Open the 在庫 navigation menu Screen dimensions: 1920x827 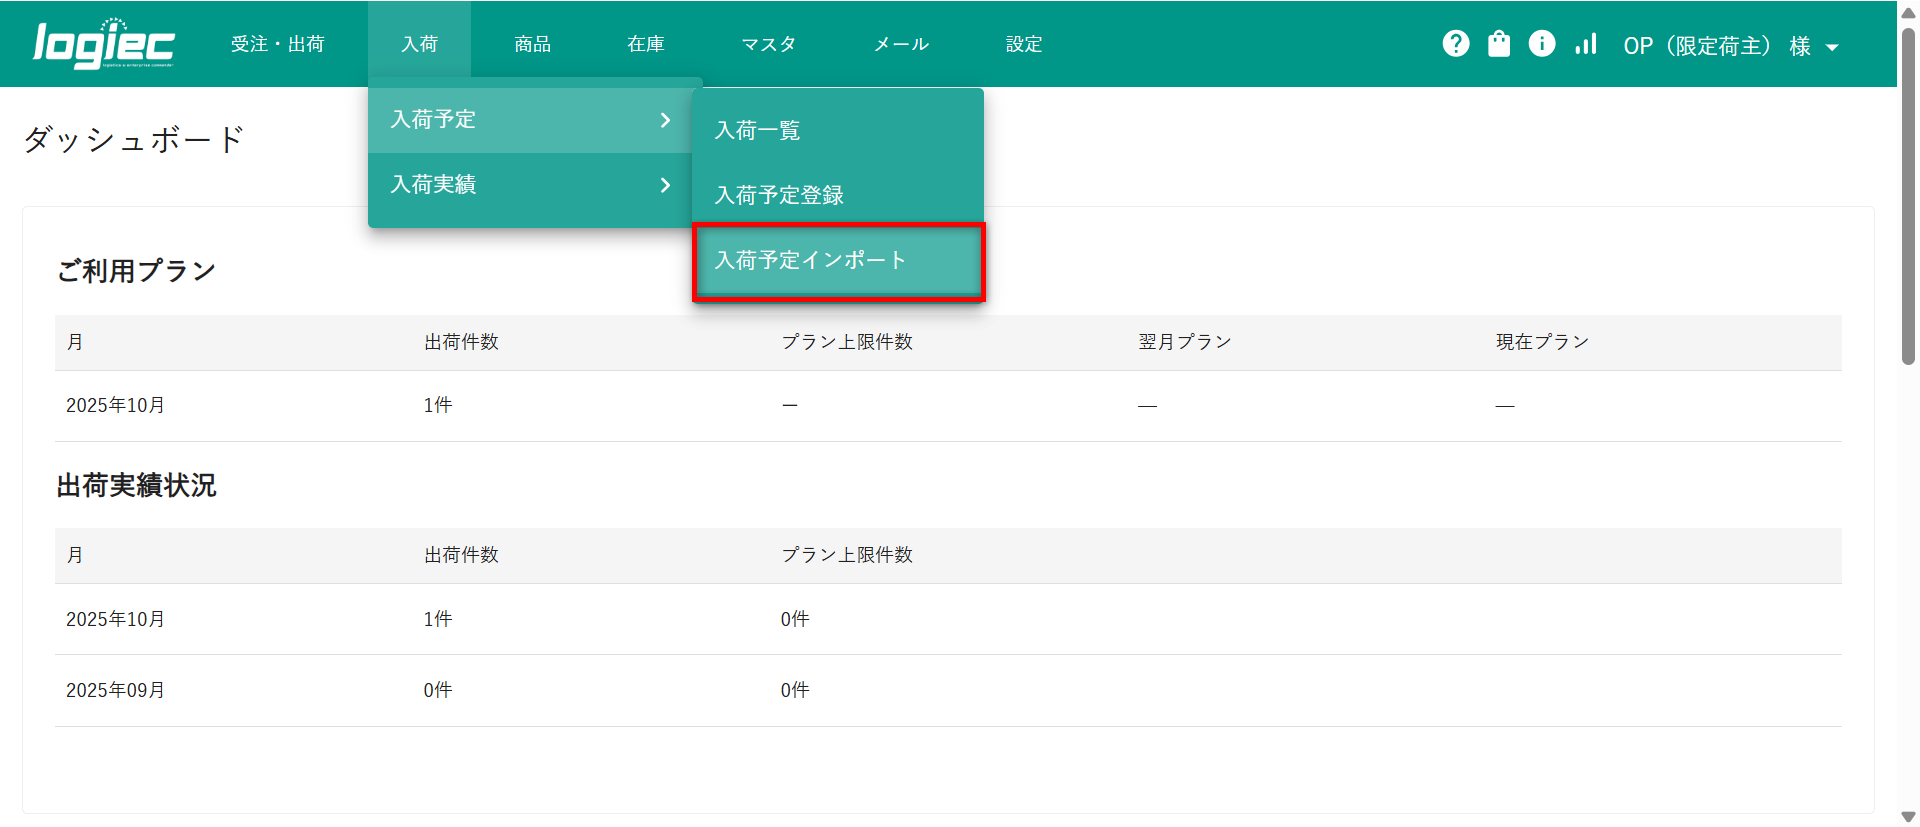point(645,44)
